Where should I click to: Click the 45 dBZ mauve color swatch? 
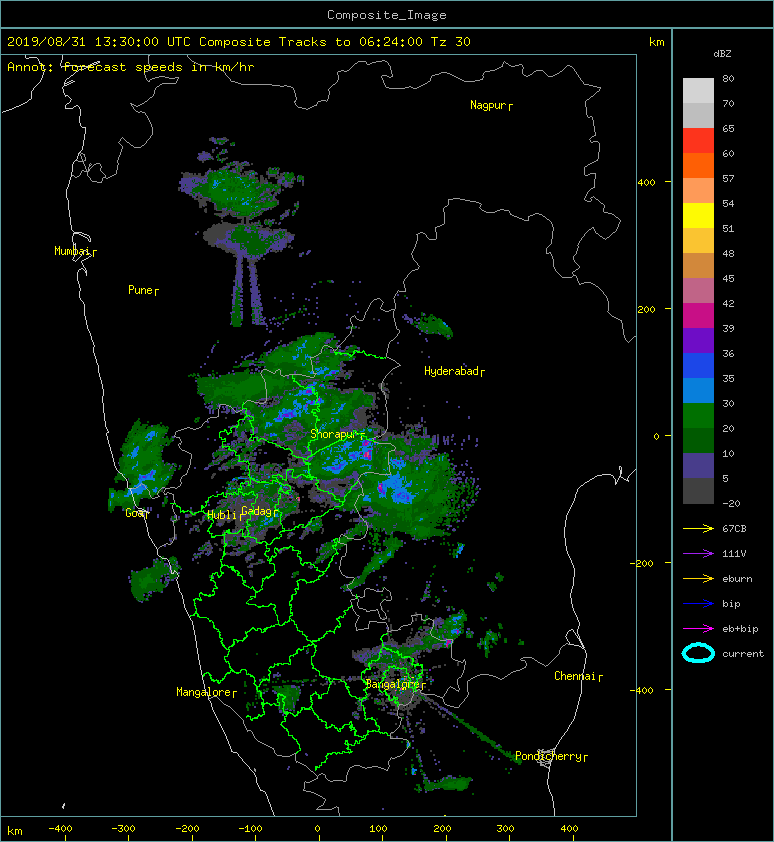698,291
